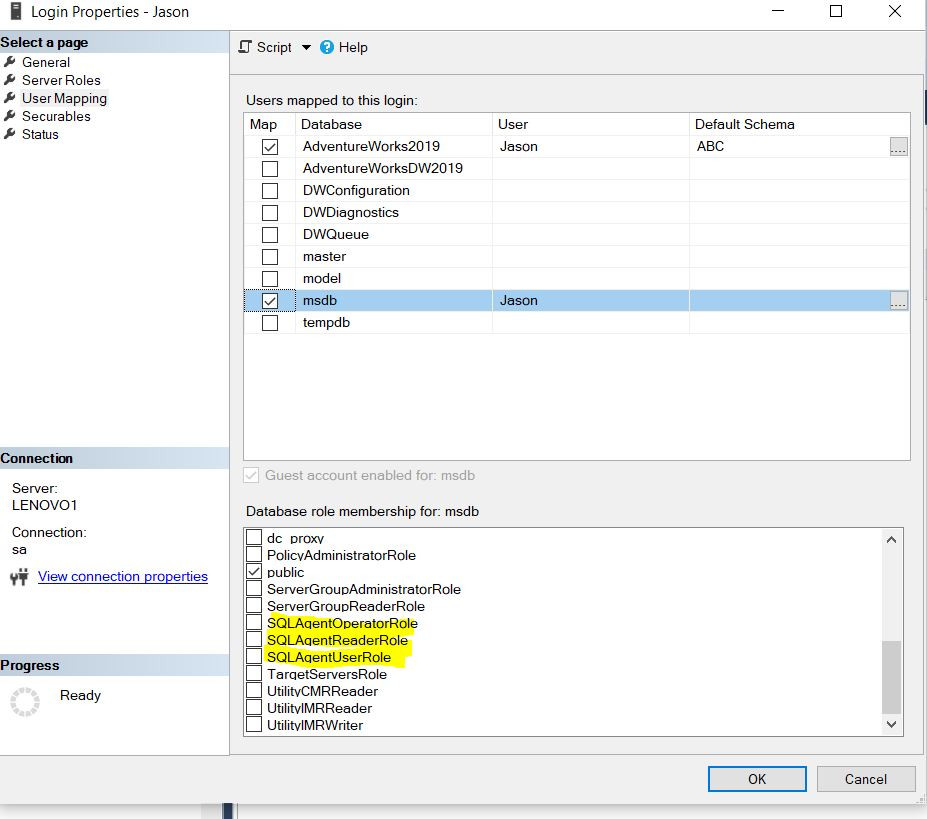Check the ServerGroupAdministratorRole role

[254, 588]
